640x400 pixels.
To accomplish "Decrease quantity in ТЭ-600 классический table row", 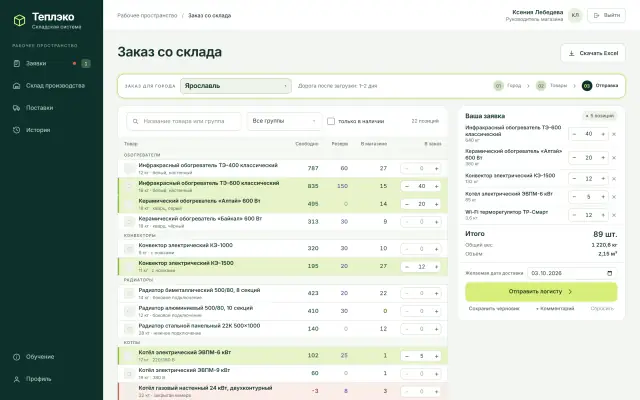I will tap(407, 186).
